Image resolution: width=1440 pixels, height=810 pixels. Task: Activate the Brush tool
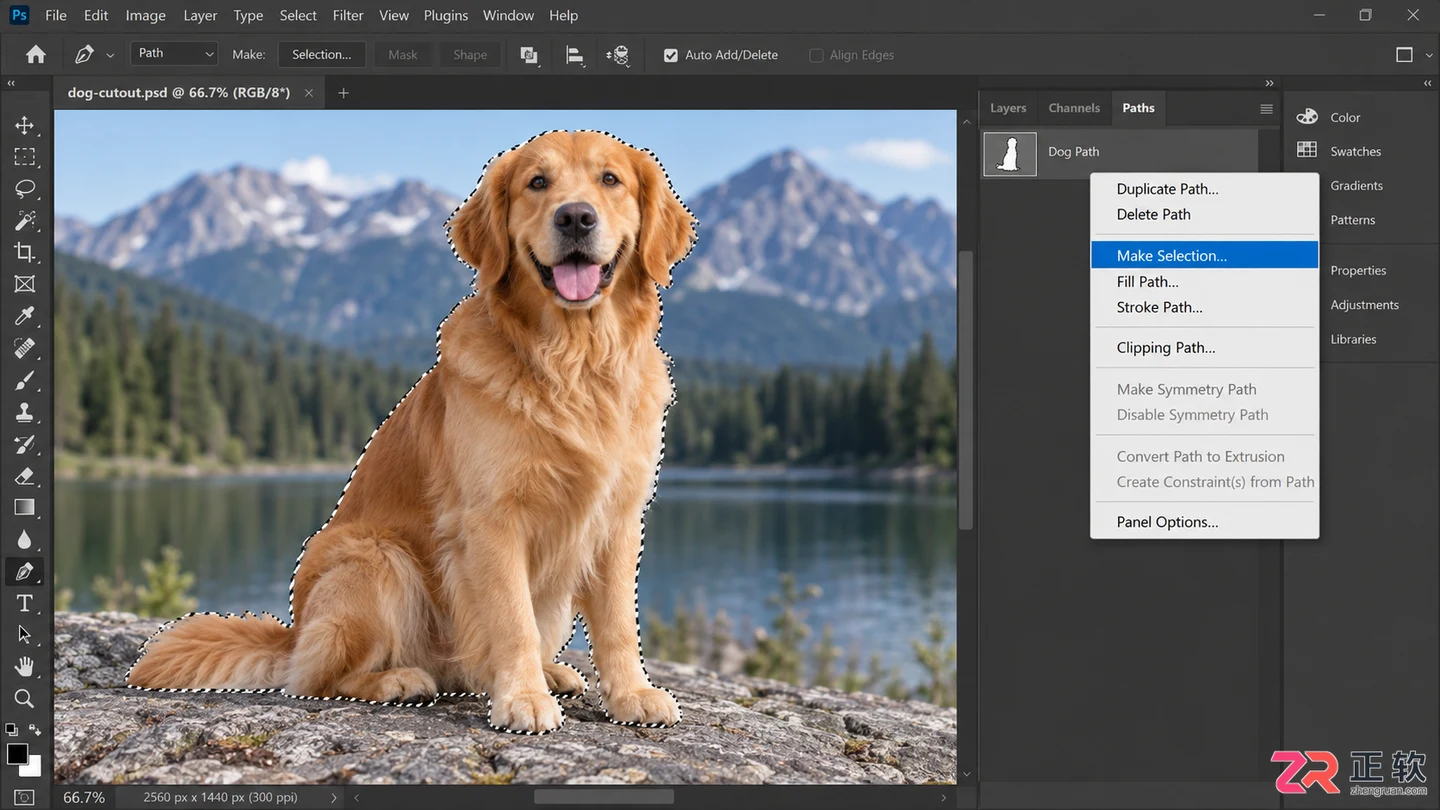tap(24, 380)
